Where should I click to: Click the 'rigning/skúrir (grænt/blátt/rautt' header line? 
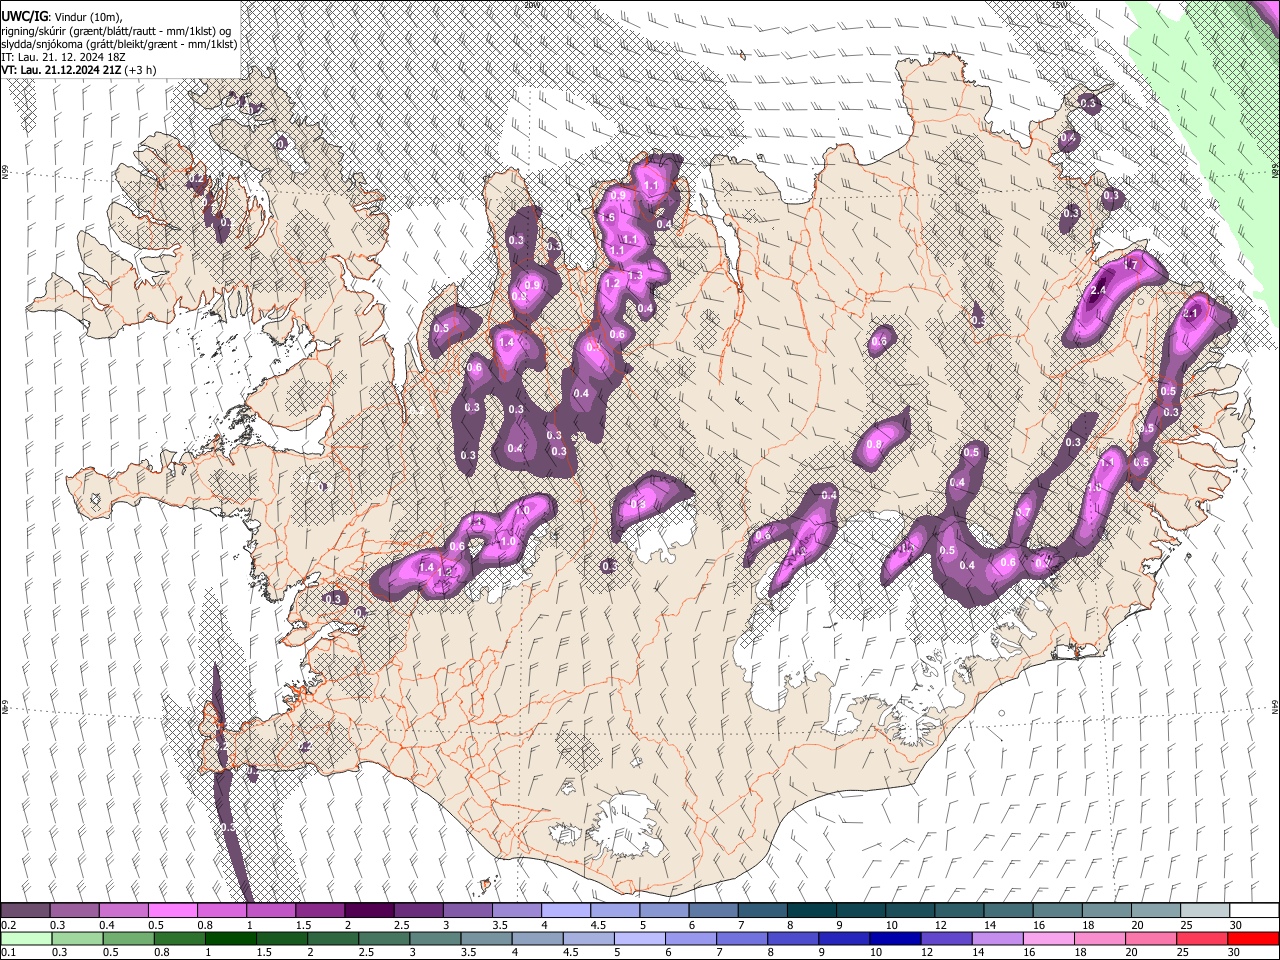click(x=116, y=30)
